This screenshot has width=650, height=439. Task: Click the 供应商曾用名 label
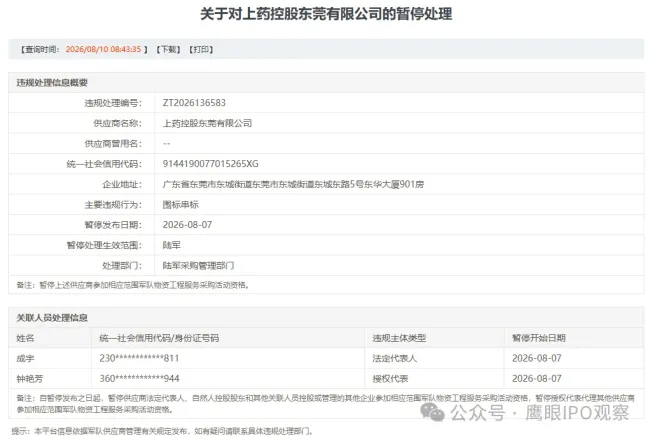[113, 143]
